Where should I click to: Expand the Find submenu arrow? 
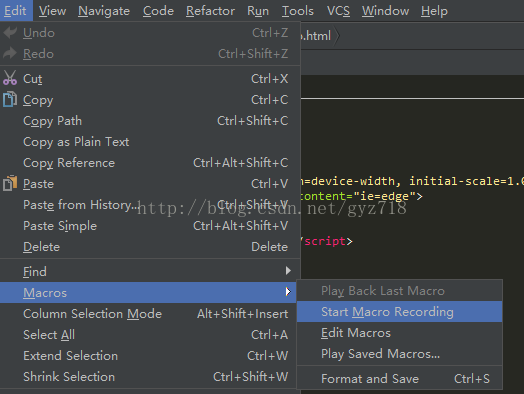point(288,271)
